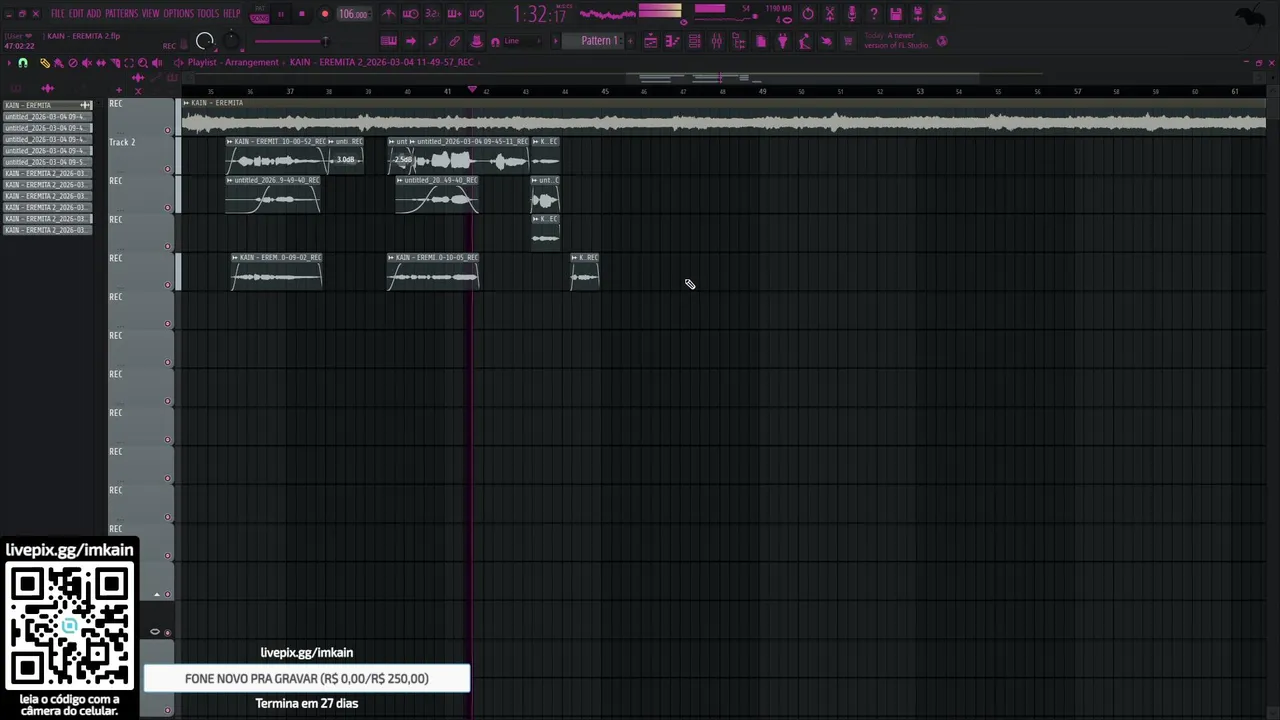
Task: Click the master pitch knob
Action: point(231,40)
